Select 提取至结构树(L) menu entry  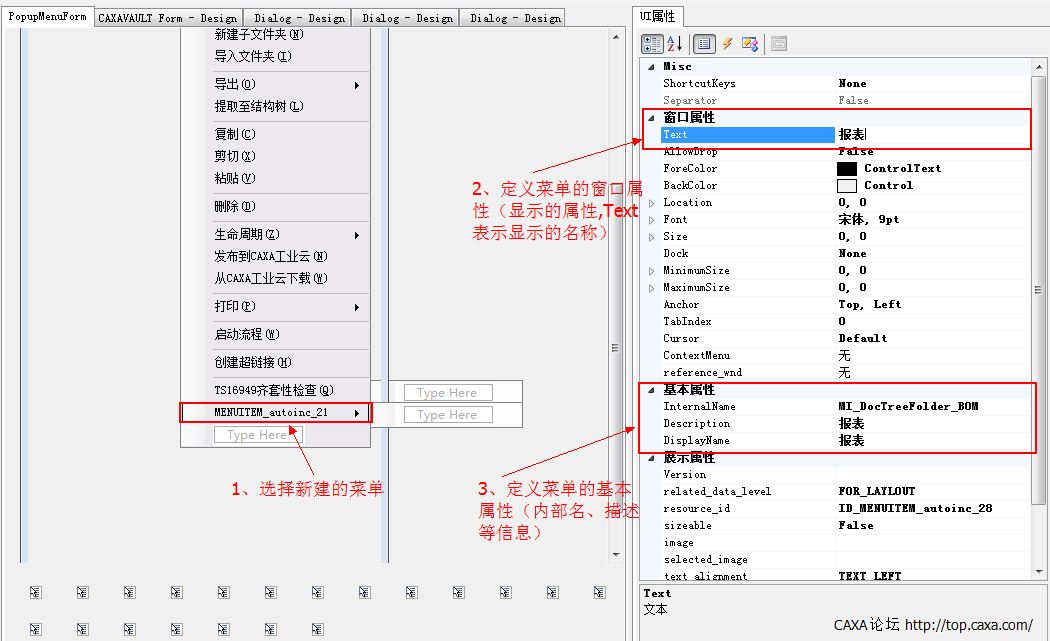coord(258,106)
